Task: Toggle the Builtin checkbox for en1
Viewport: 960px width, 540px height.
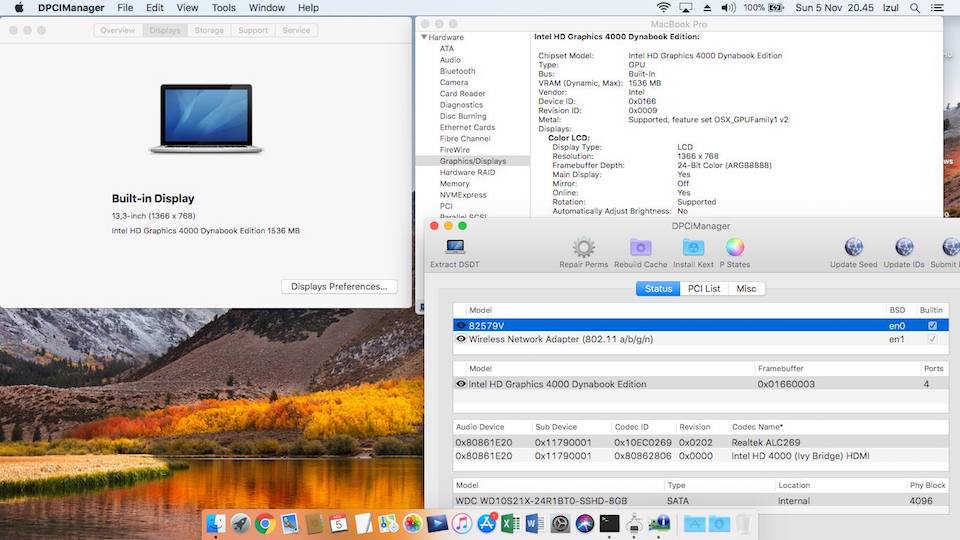Action: click(x=932, y=339)
